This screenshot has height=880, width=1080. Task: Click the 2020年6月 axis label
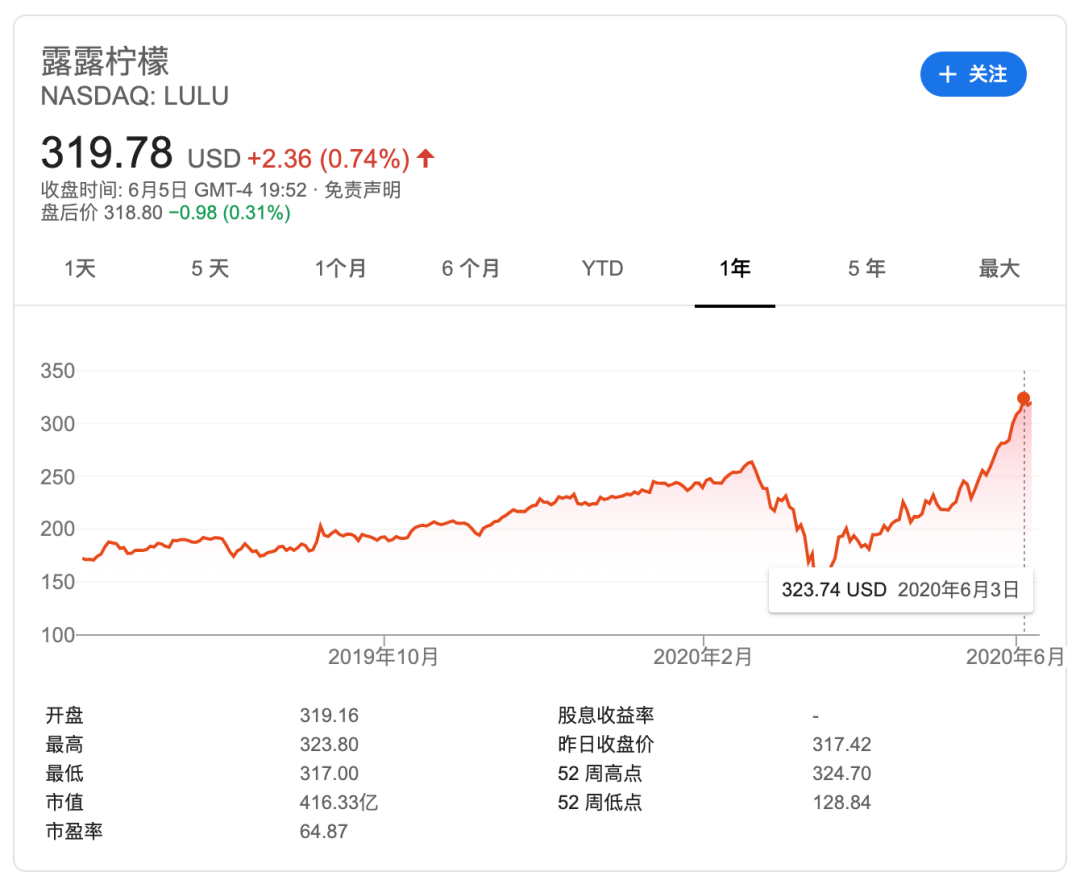coord(1015,657)
